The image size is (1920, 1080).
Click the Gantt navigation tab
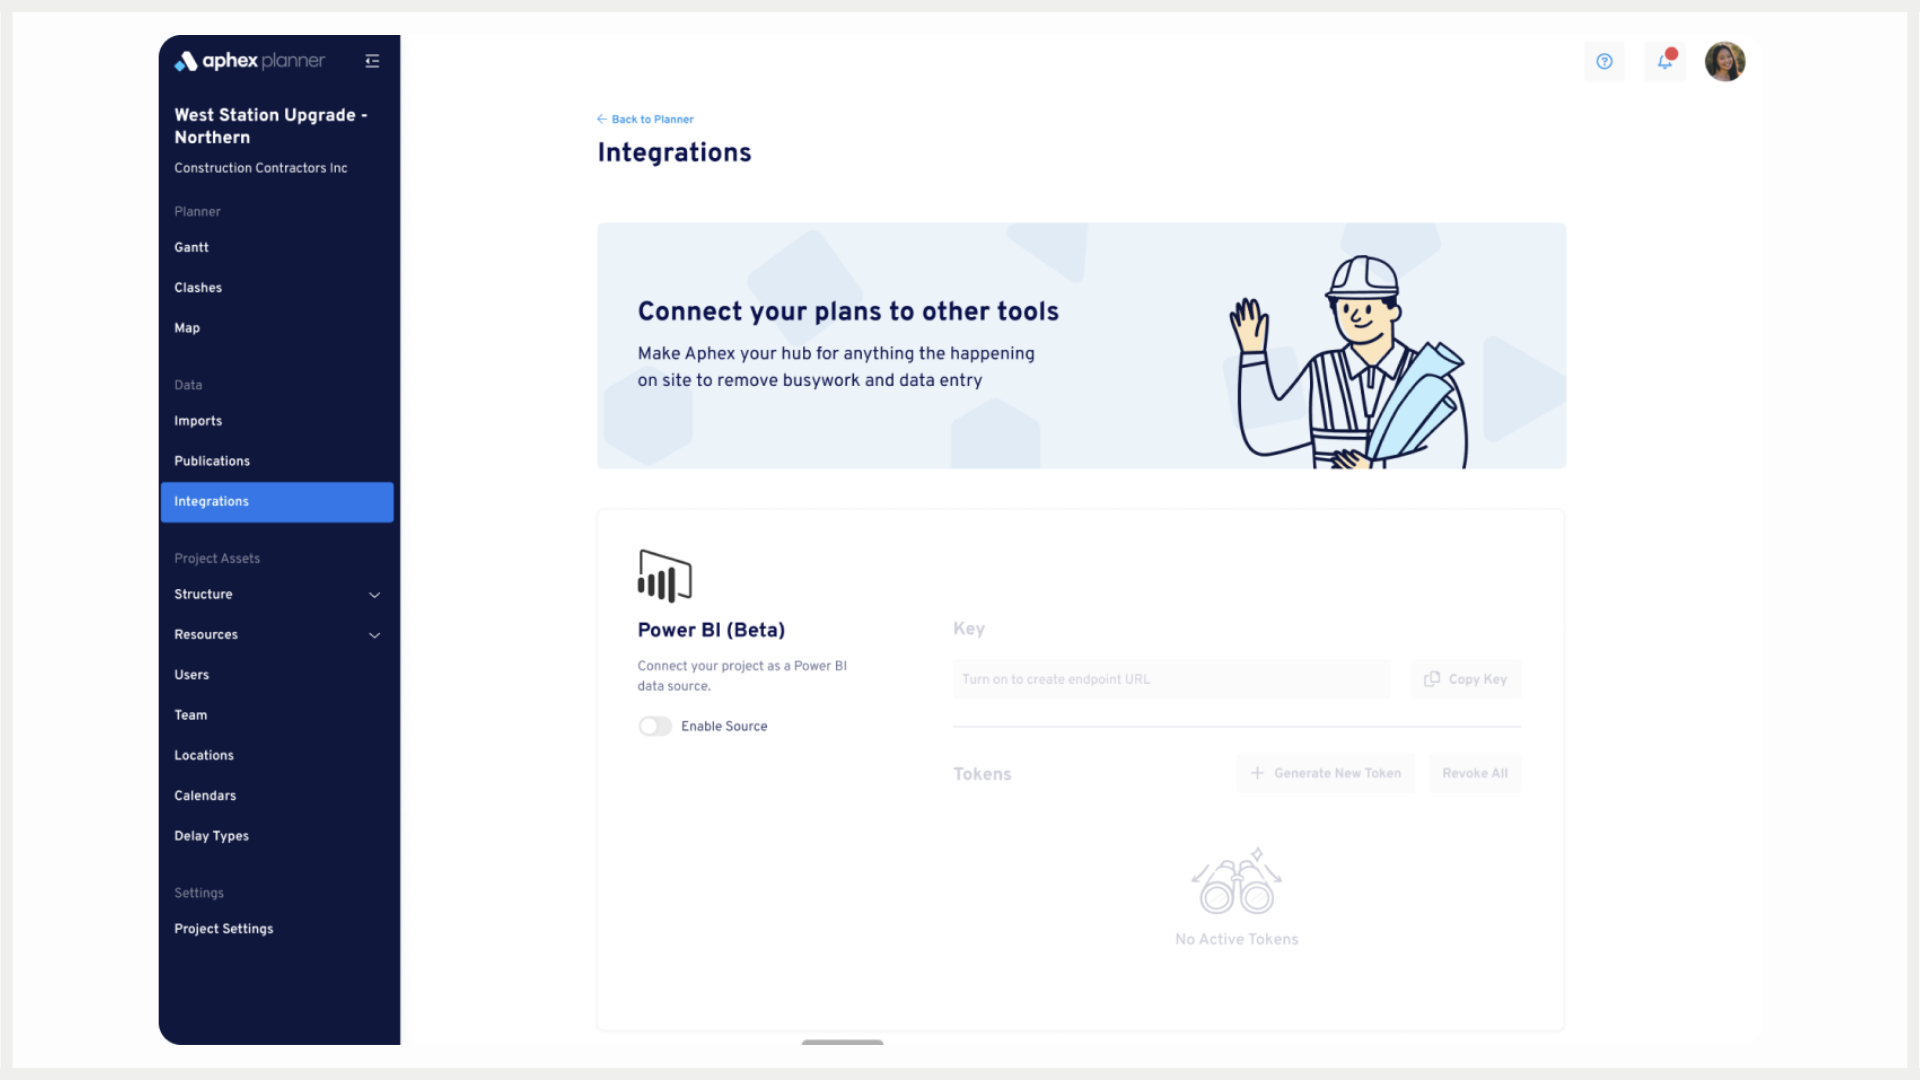pos(190,248)
